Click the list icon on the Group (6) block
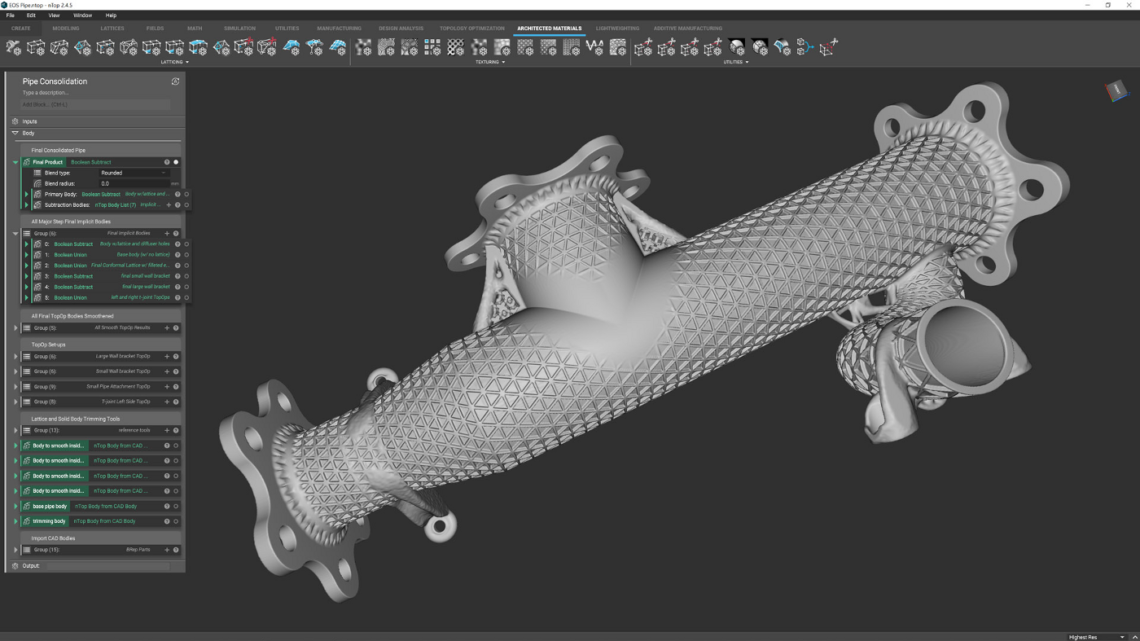 [x=26, y=233]
